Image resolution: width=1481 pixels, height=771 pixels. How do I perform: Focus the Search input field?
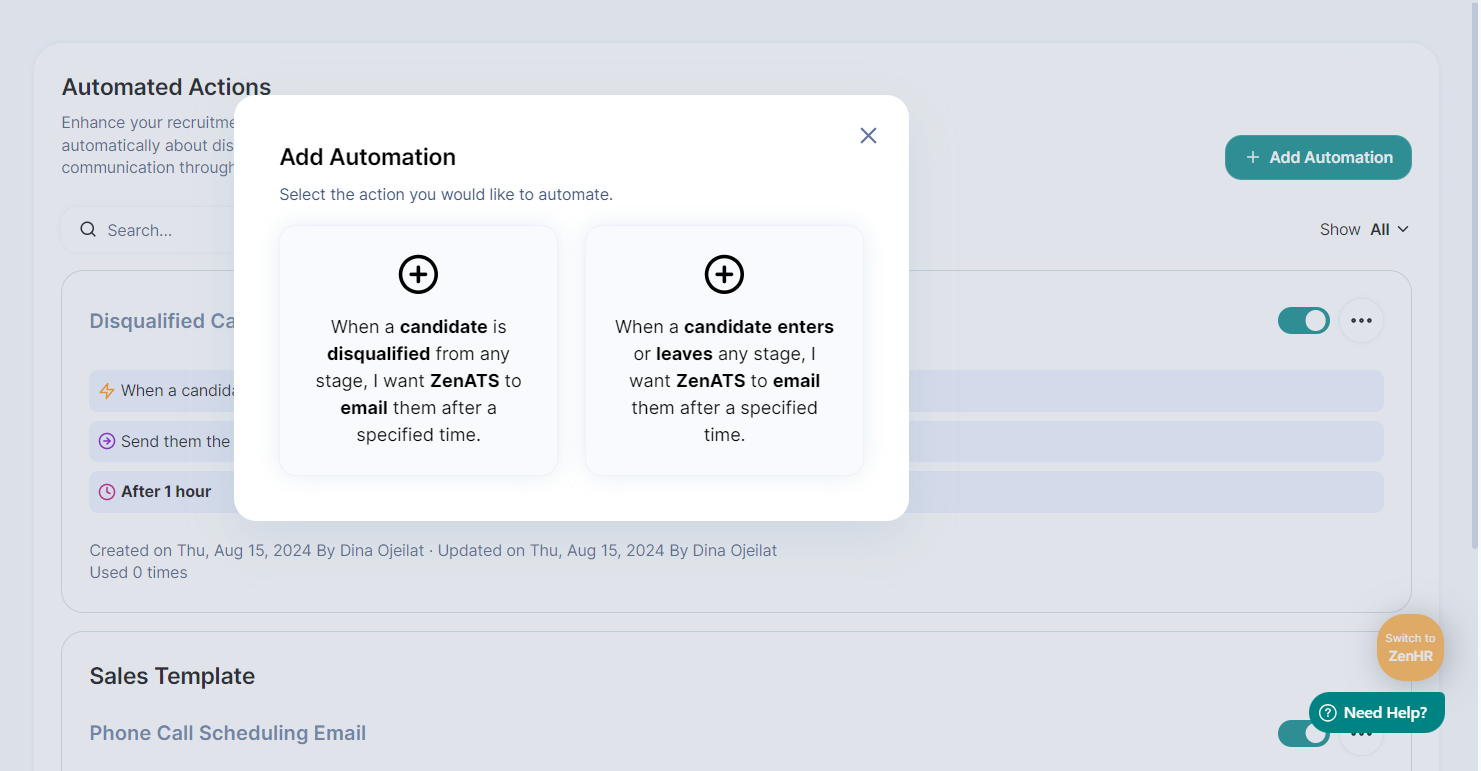pyautogui.click(x=148, y=230)
